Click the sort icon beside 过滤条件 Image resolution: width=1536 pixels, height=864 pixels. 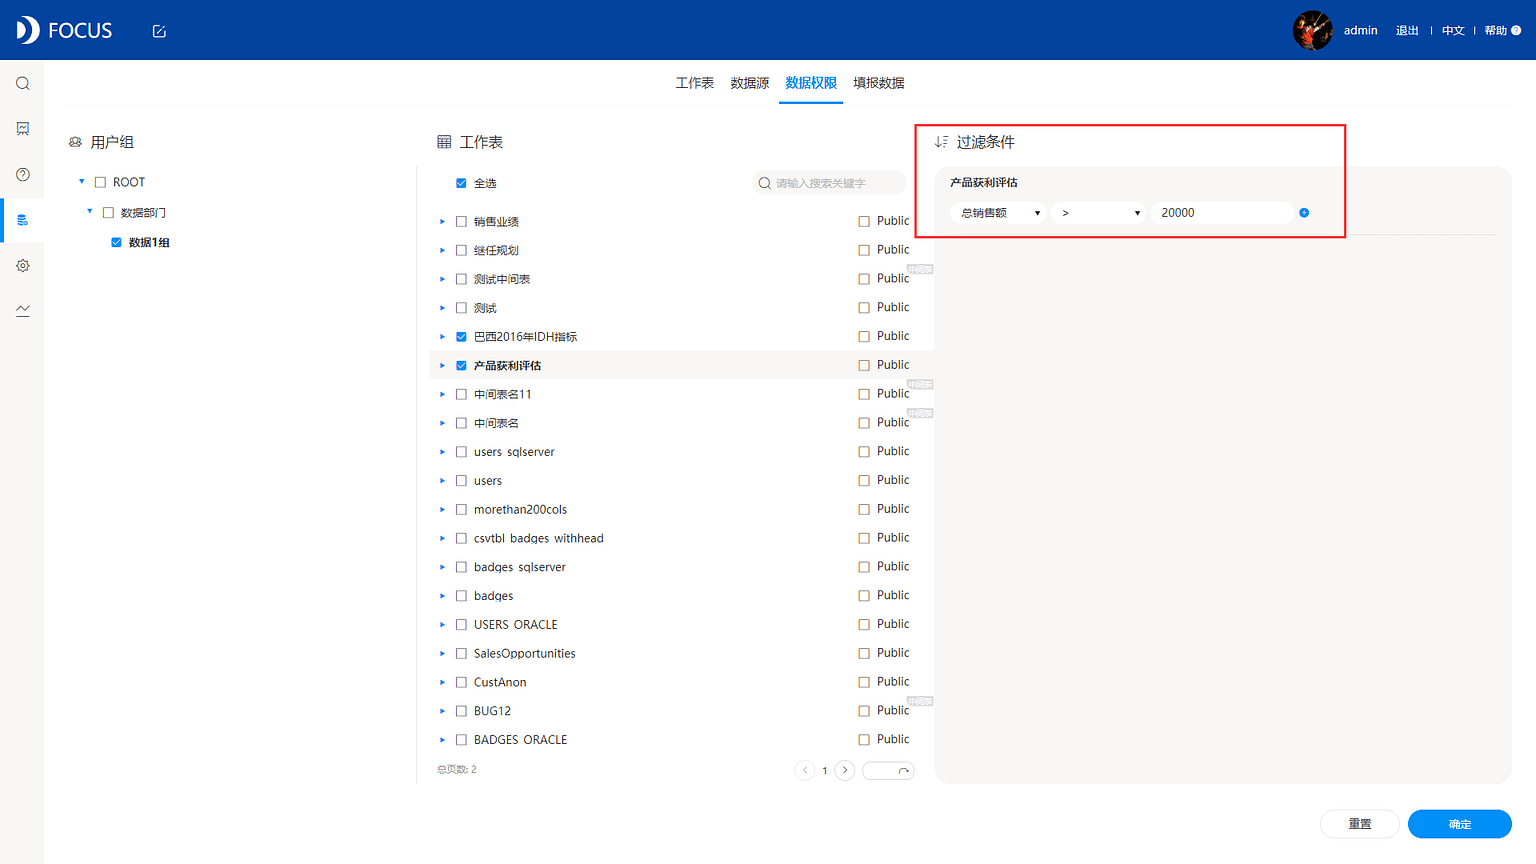941,142
